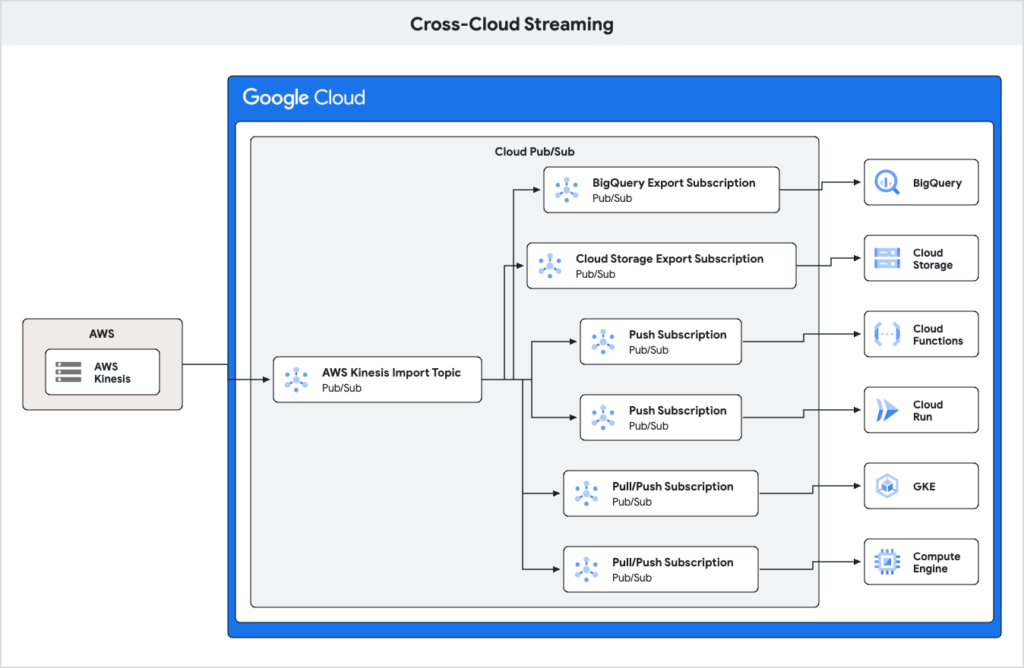
Task: Select the BigQuery Export Subscription Pub/Sub icon
Action: (567, 190)
